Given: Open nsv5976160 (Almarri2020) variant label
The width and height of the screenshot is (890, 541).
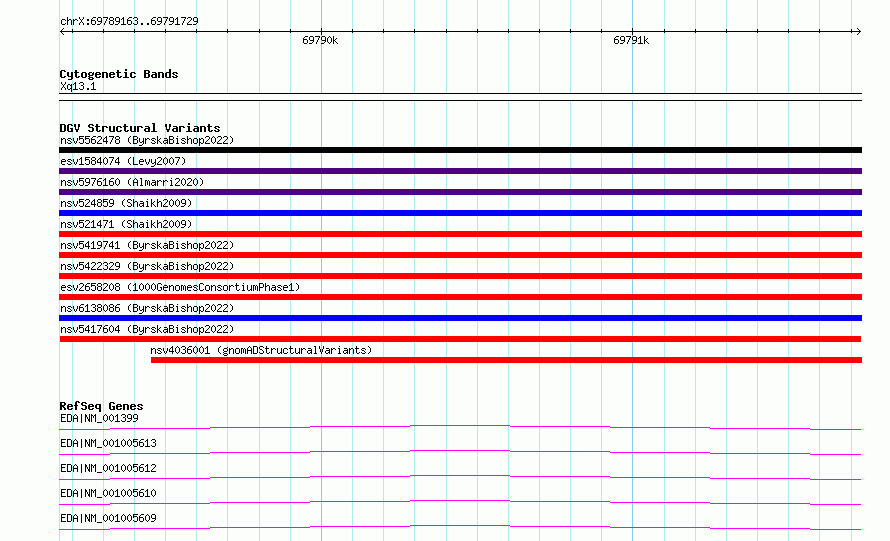Looking at the screenshot, I should (132, 182).
